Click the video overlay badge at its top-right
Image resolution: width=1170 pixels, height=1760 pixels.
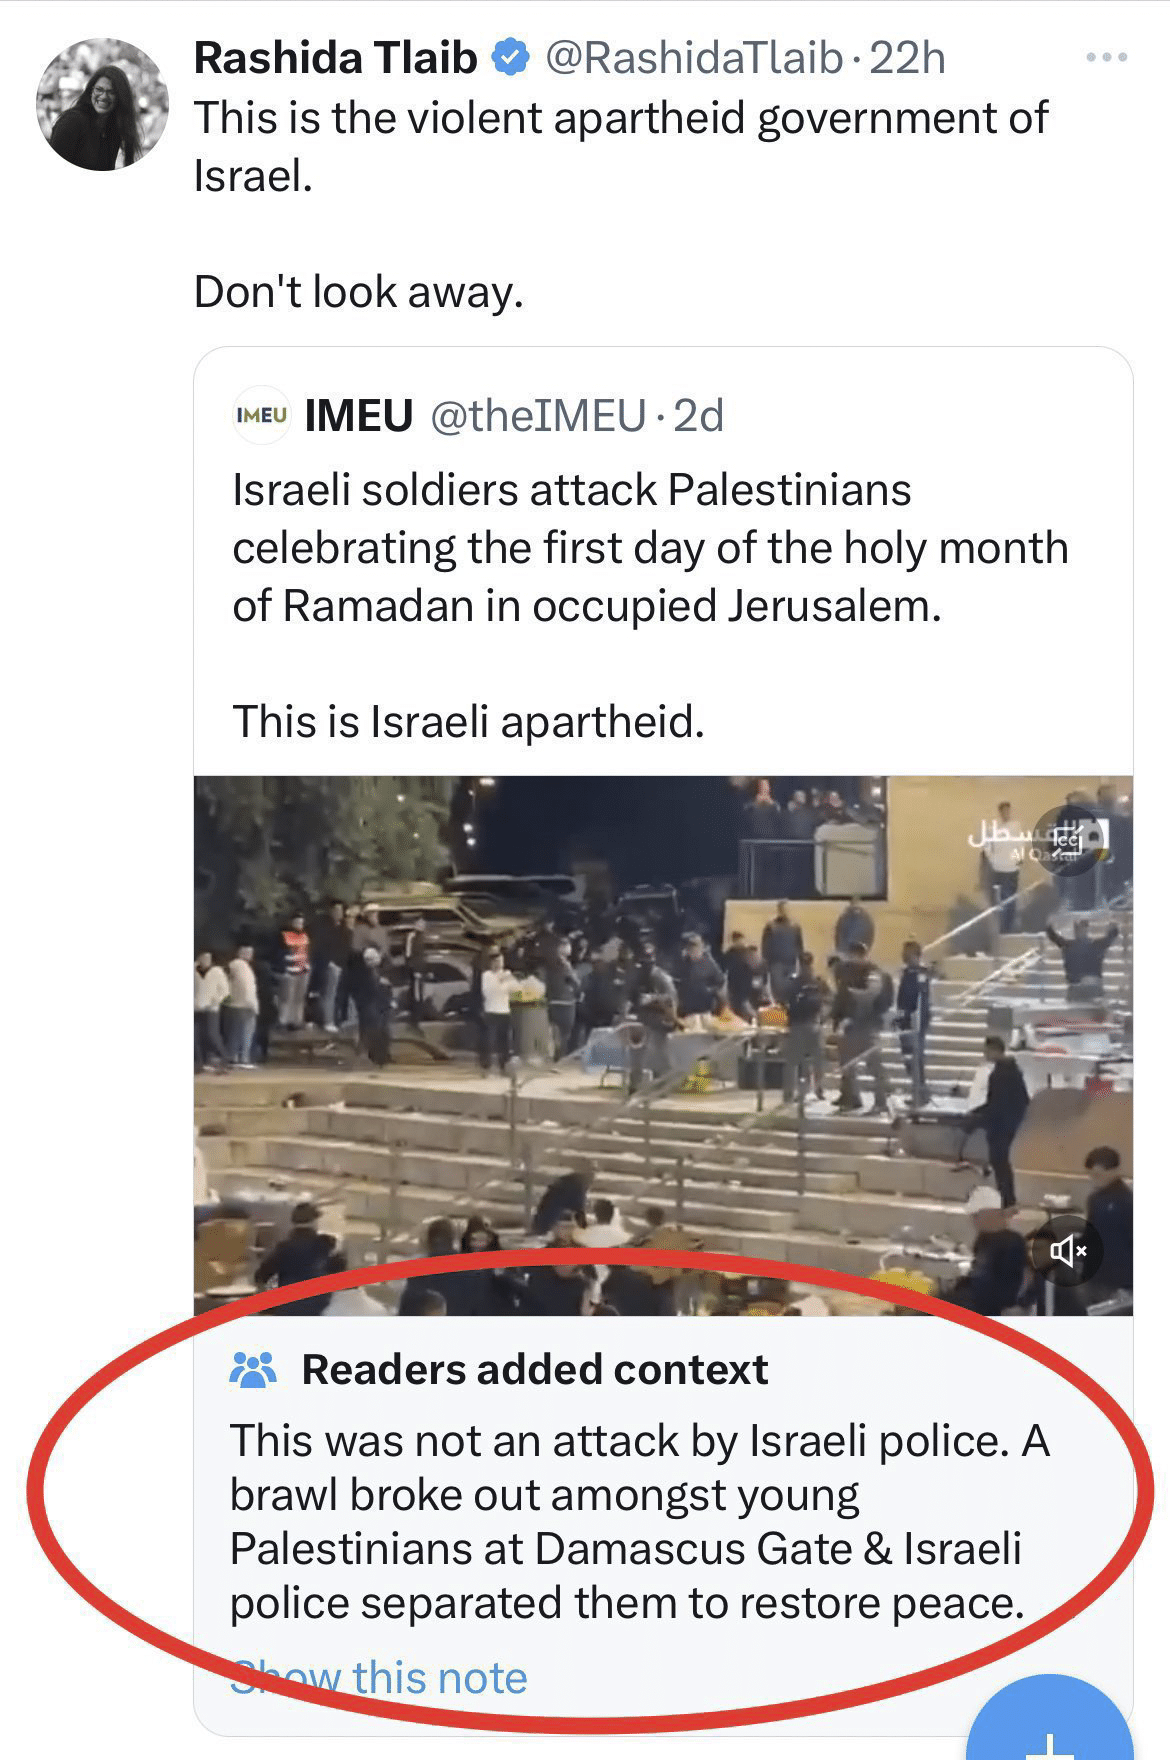pyautogui.click(x=1068, y=841)
